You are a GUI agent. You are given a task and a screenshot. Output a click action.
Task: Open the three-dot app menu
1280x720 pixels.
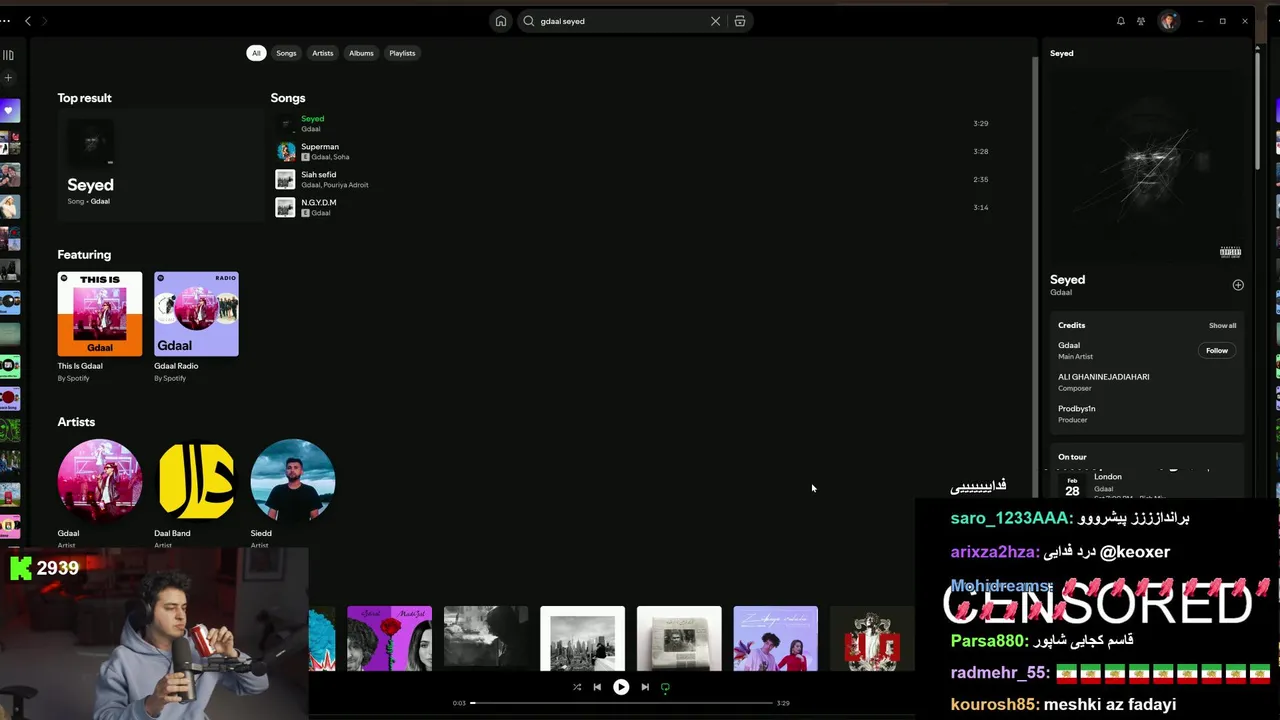pos(6,21)
